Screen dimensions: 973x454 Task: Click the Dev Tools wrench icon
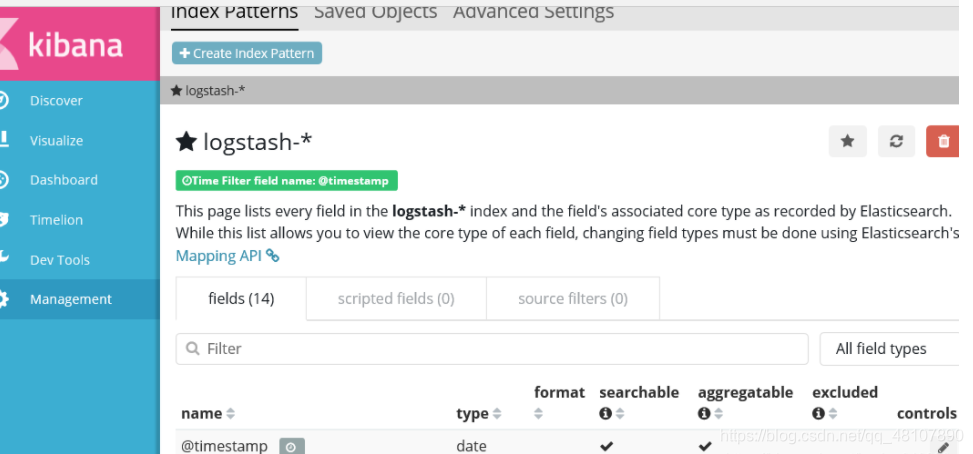pyautogui.click(x=3, y=259)
